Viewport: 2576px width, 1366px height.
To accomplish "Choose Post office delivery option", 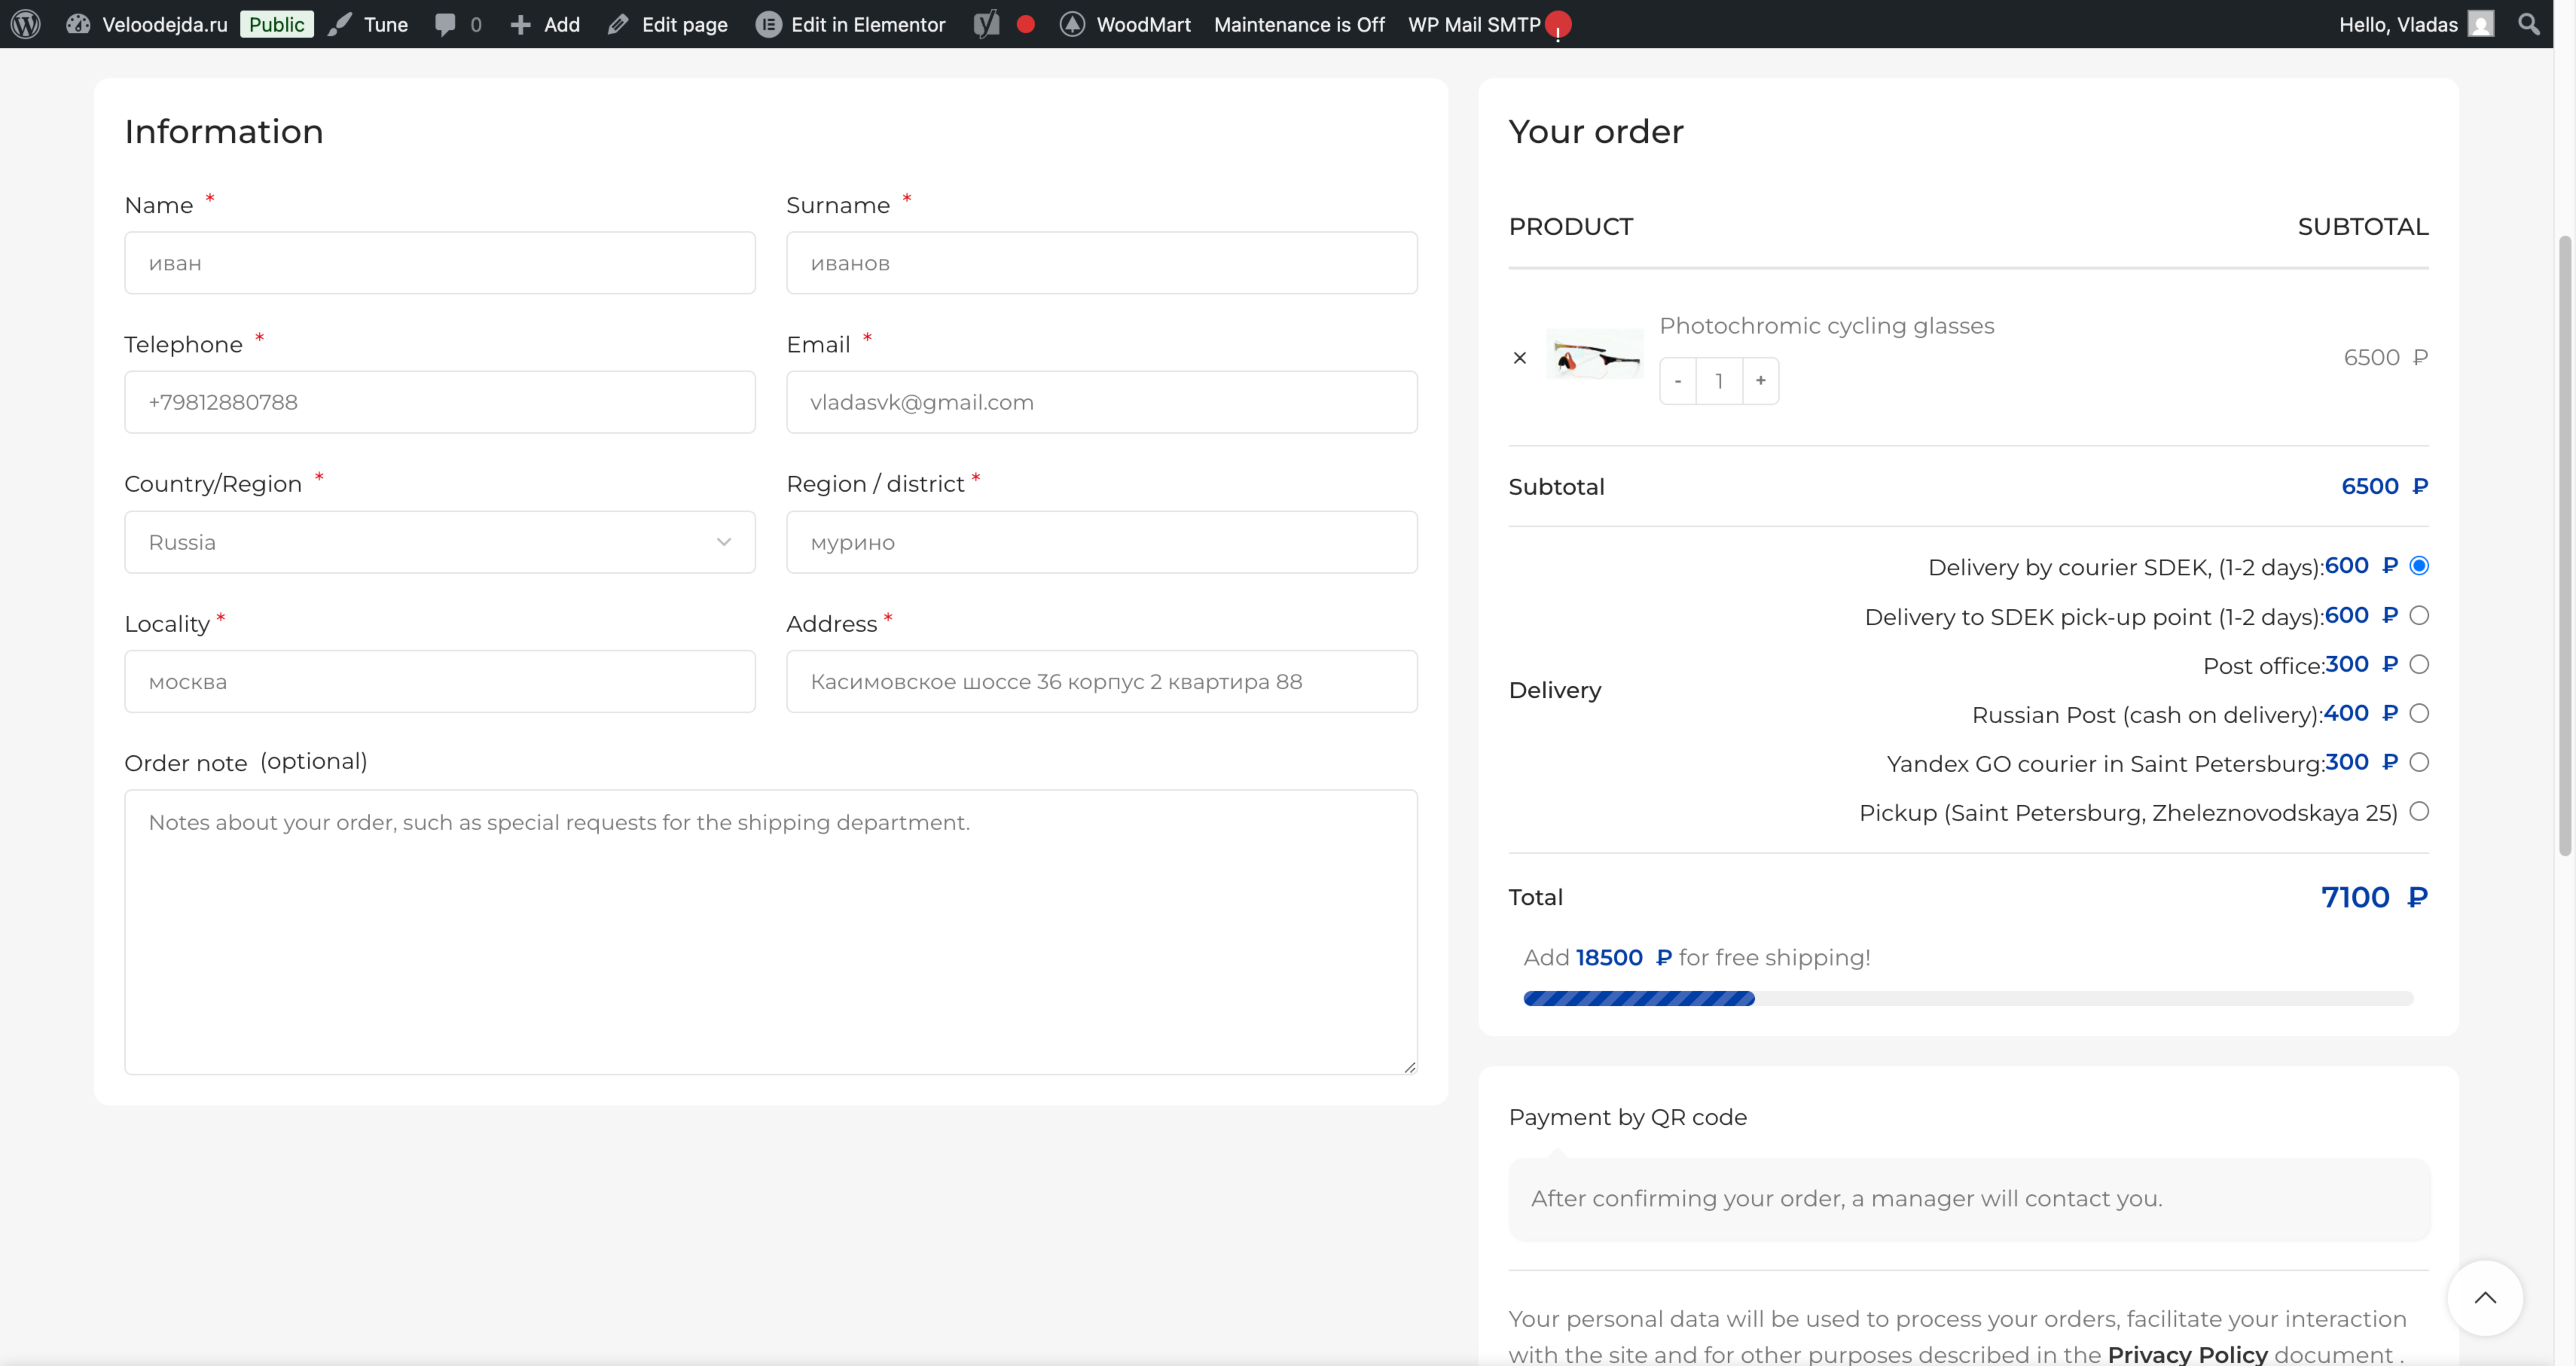I will pos(2419,664).
